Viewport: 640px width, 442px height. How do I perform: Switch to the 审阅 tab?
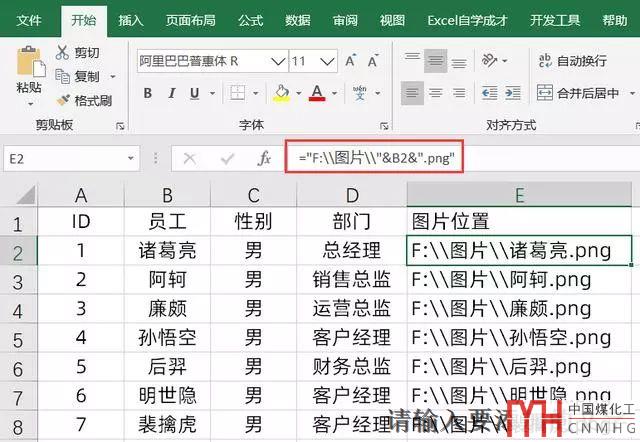click(x=345, y=20)
